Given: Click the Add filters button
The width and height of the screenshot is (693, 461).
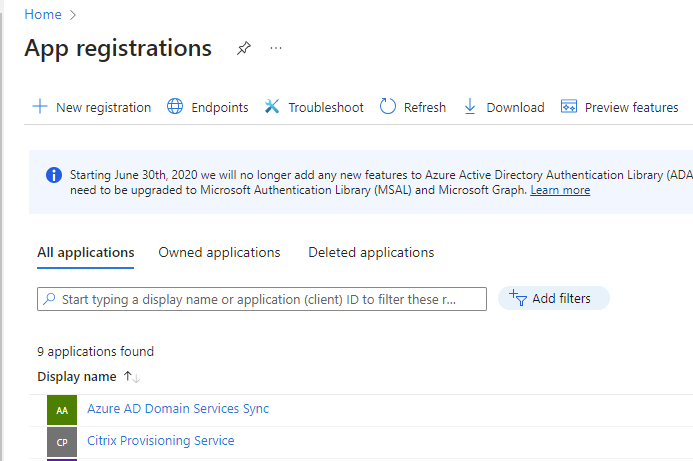Looking at the screenshot, I should tap(553, 298).
